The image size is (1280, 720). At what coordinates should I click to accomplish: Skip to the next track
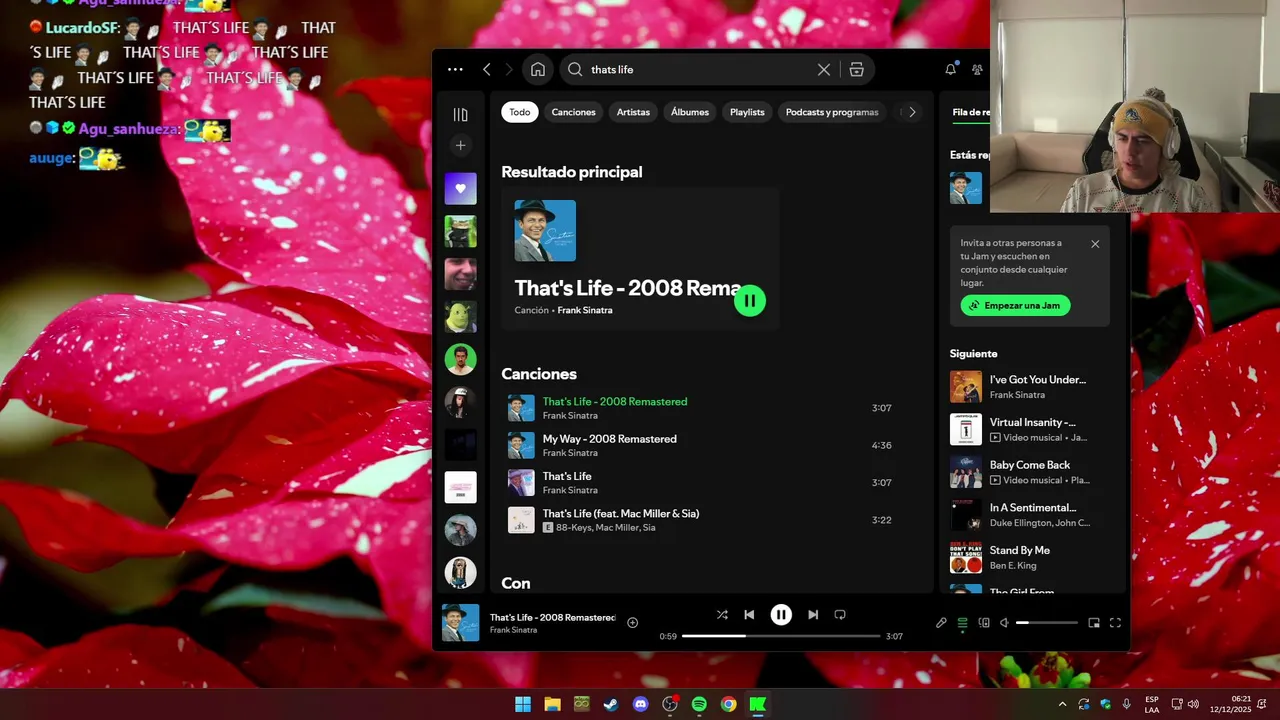(x=813, y=615)
